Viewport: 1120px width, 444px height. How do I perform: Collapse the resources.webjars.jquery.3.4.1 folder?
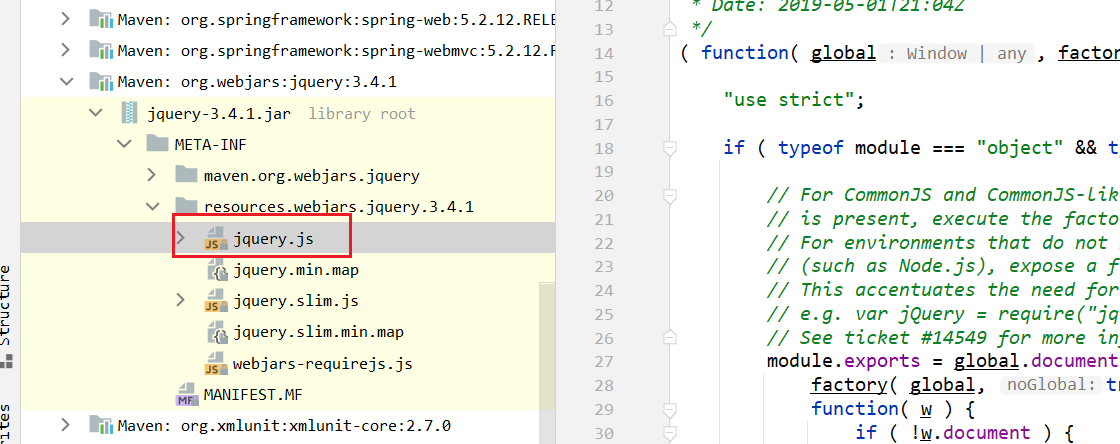pos(152,207)
